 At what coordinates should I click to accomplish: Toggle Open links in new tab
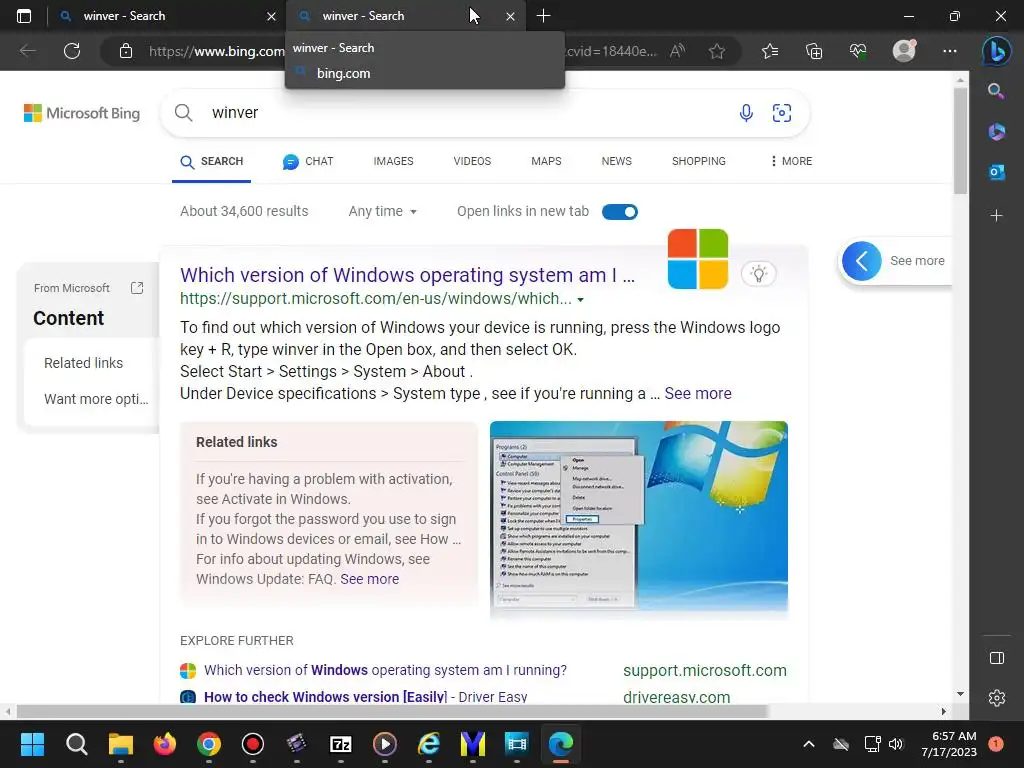tap(619, 212)
